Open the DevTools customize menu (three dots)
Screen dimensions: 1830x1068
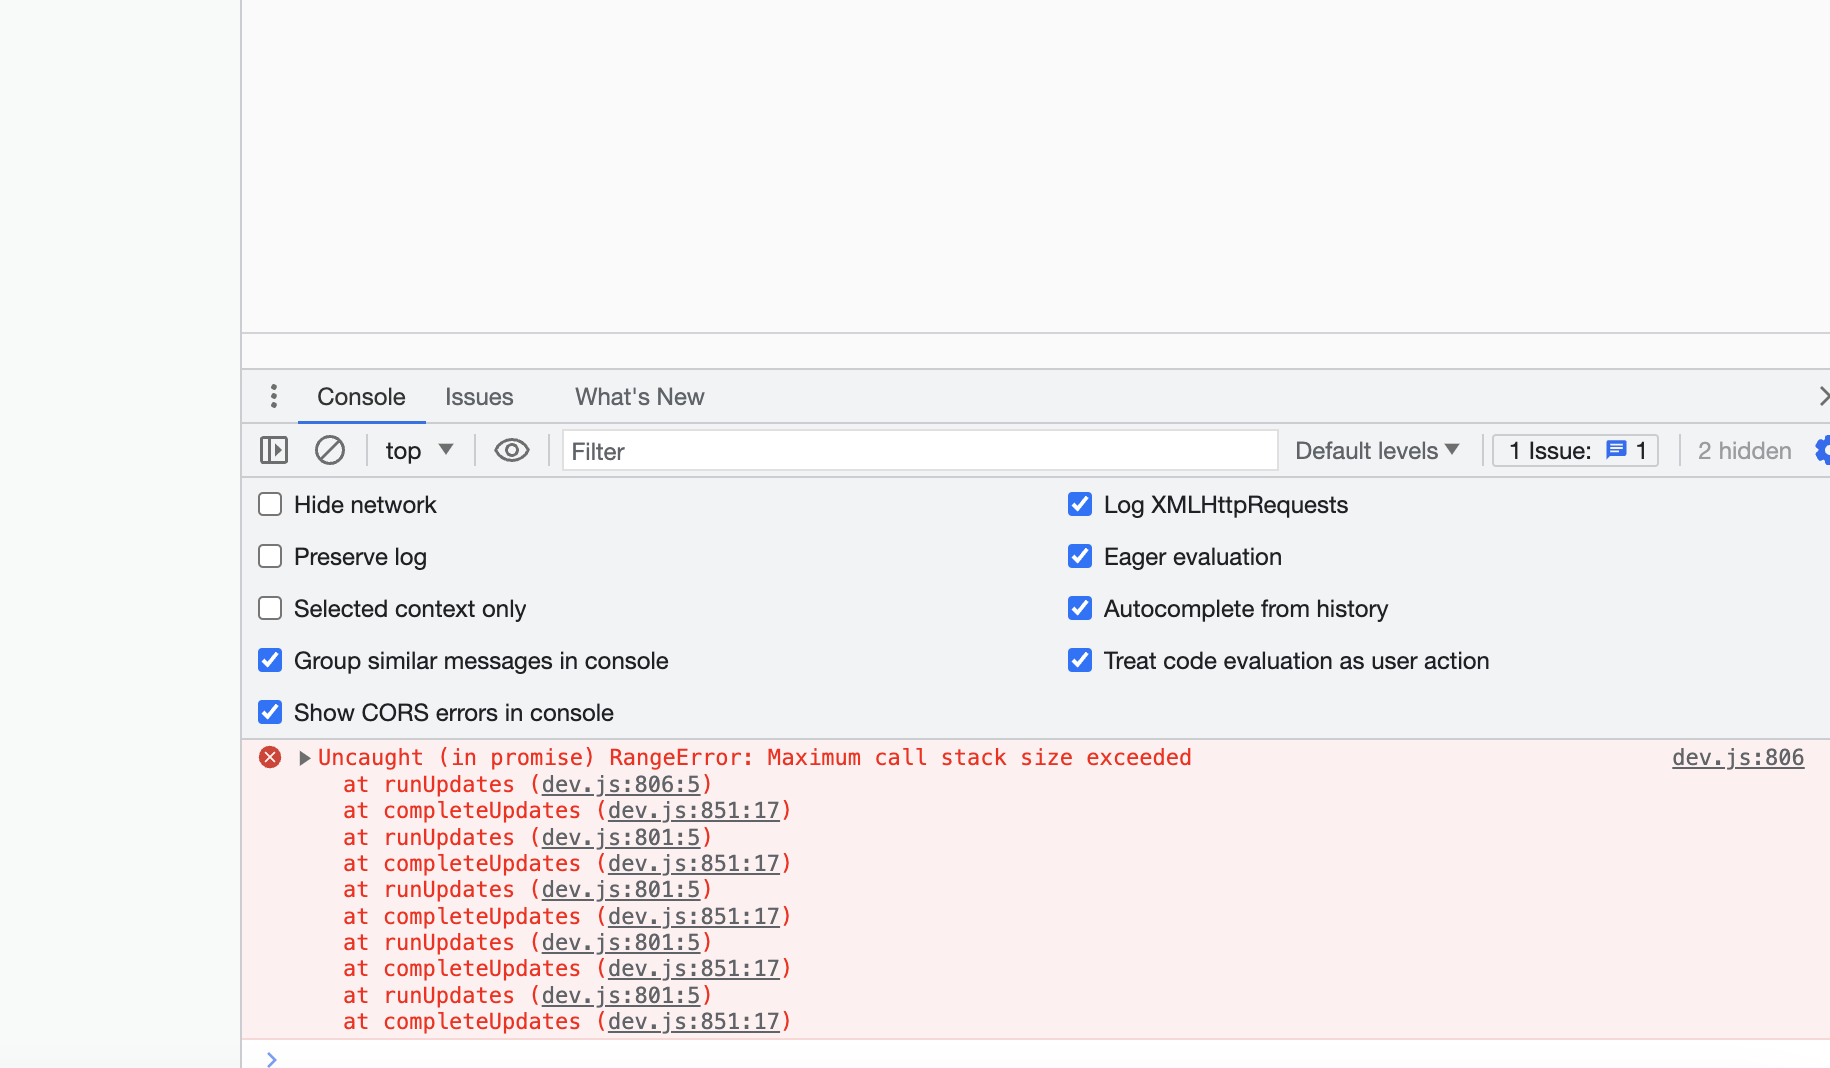pos(273,396)
